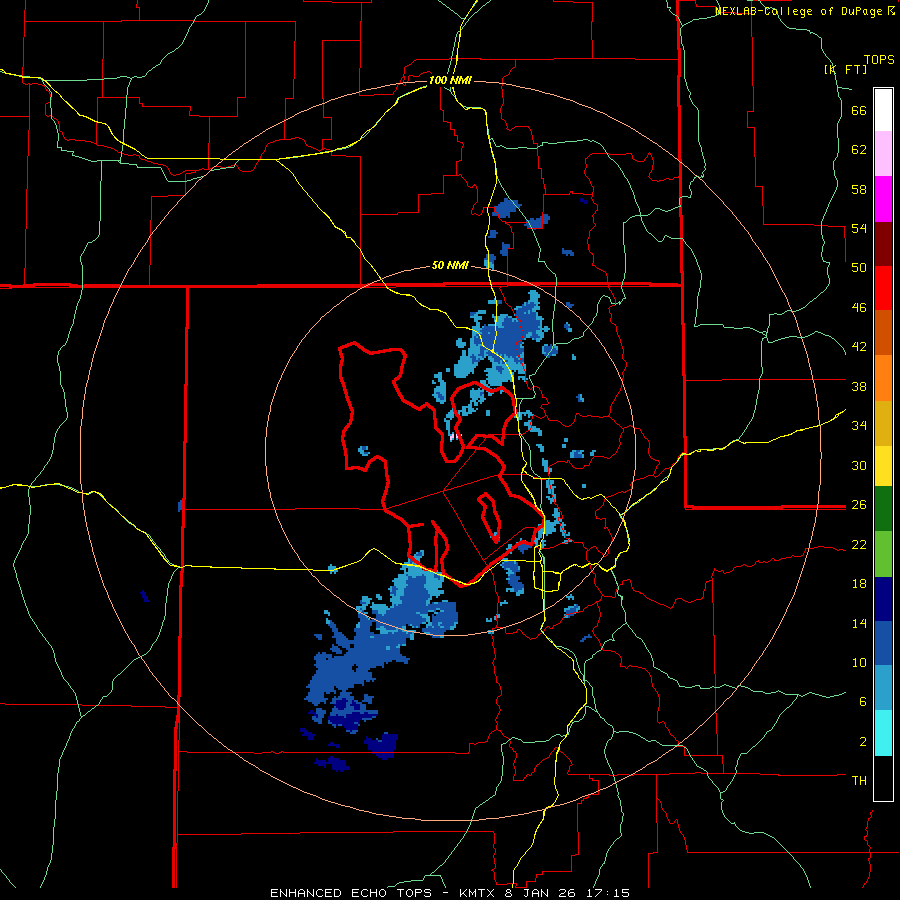This screenshot has height=900, width=900.
Task: Click the black TH legend swatch
Action: tap(883, 778)
